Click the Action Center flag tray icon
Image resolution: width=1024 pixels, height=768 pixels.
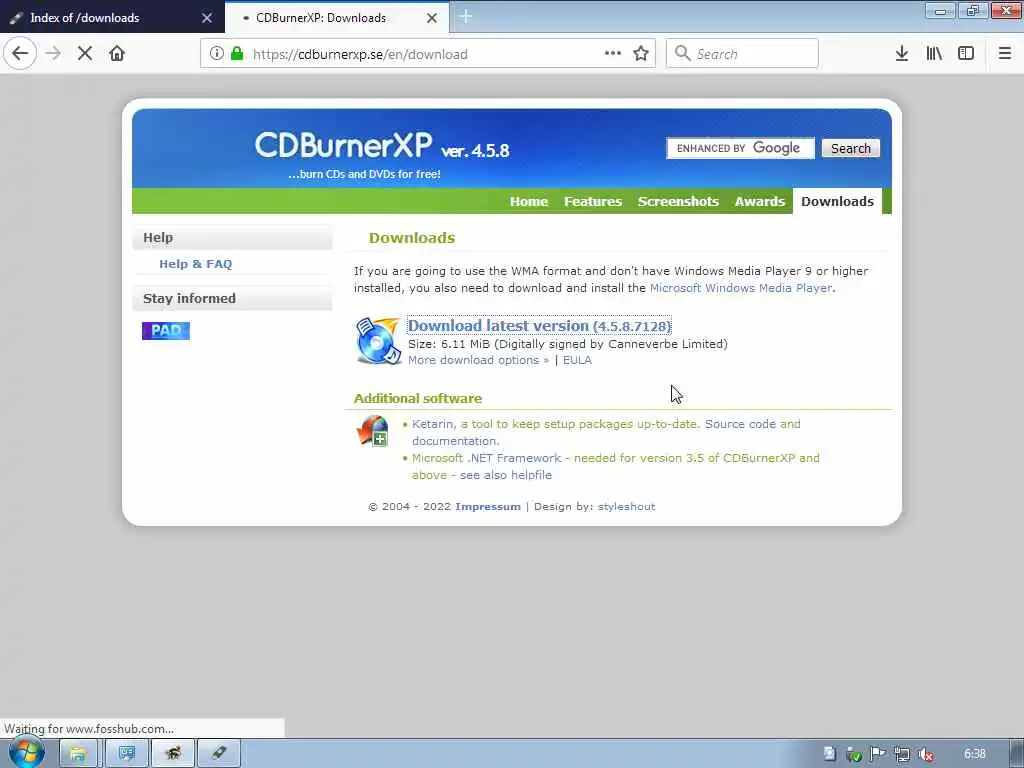coord(878,754)
